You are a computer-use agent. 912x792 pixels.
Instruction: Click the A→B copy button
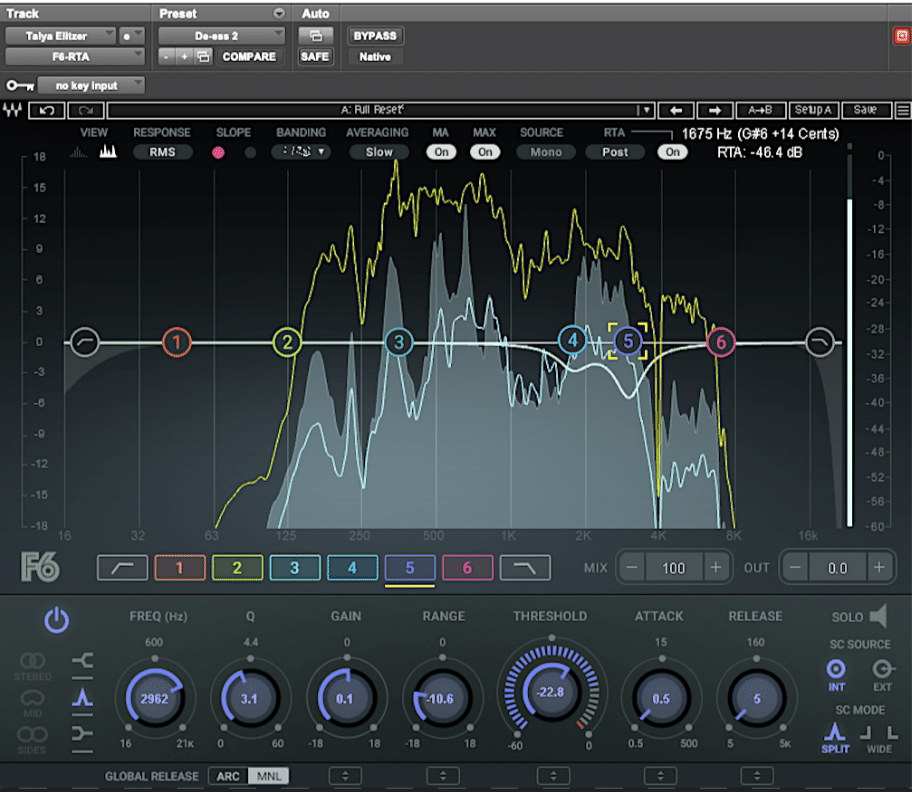[760, 110]
